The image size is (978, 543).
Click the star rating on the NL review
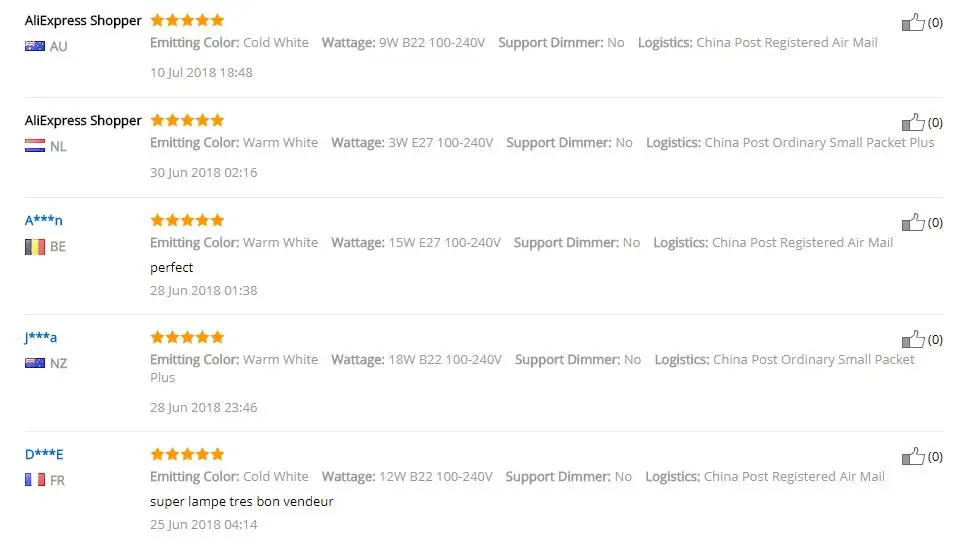pyautogui.click(x=187, y=120)
